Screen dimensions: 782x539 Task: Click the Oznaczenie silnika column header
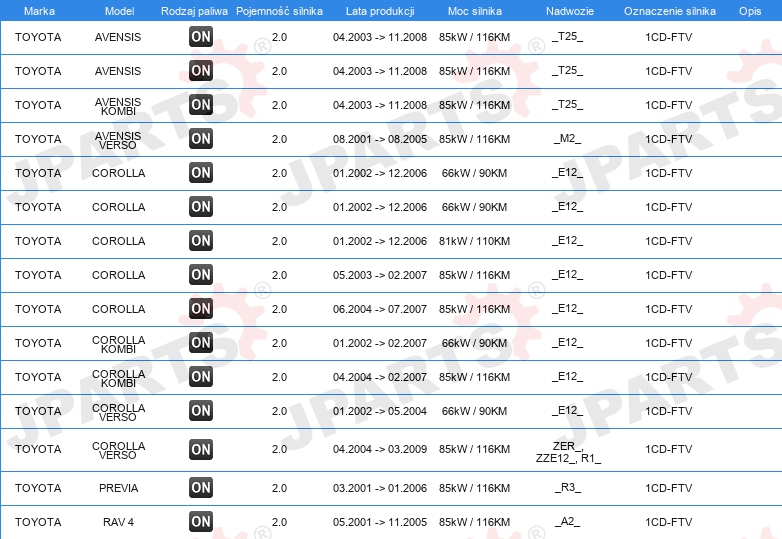[x=669, y=11]
